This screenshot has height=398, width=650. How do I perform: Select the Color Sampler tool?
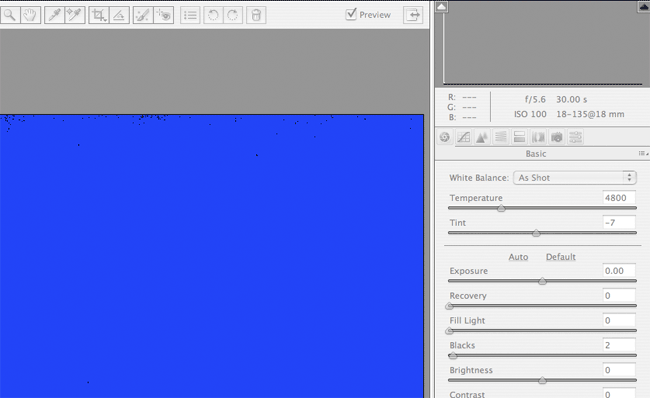(x=75, y=15)
